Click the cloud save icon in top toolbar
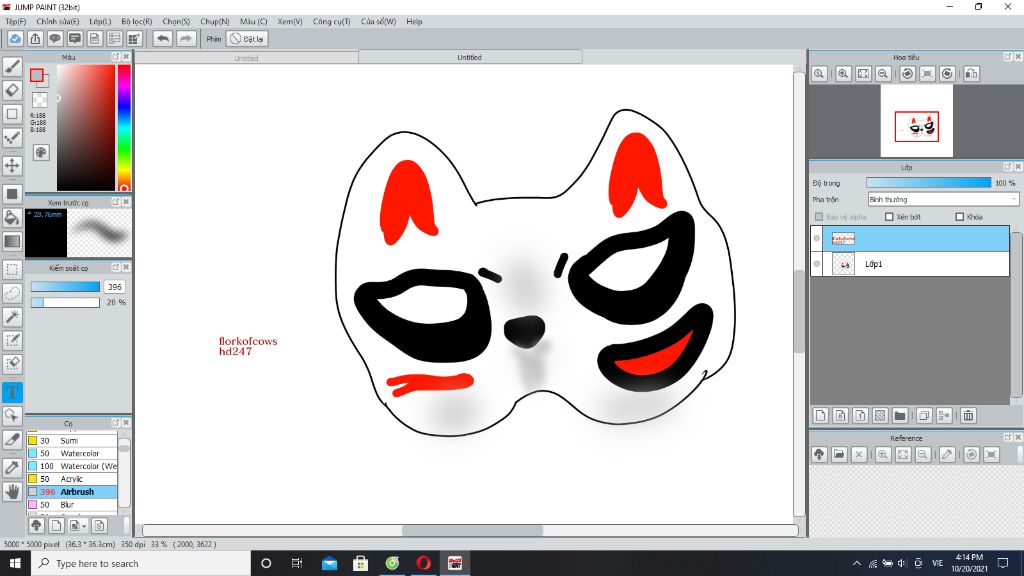The image size is (1024, 576). (x=15, y=39)
